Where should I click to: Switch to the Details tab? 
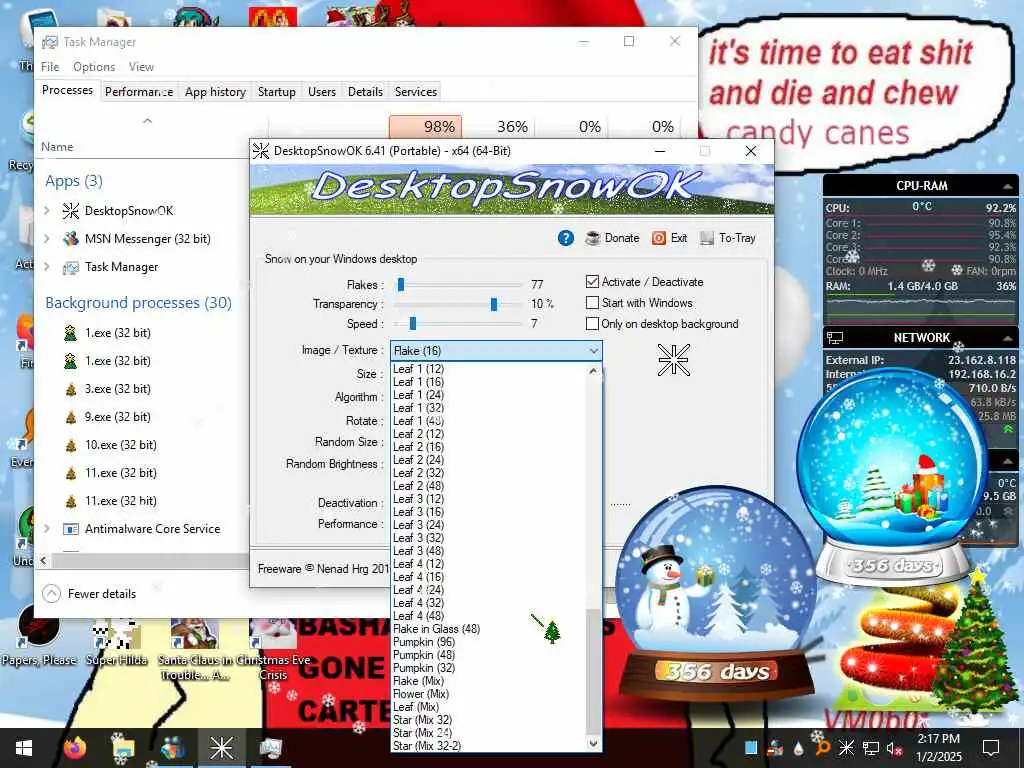click(365, 92)
